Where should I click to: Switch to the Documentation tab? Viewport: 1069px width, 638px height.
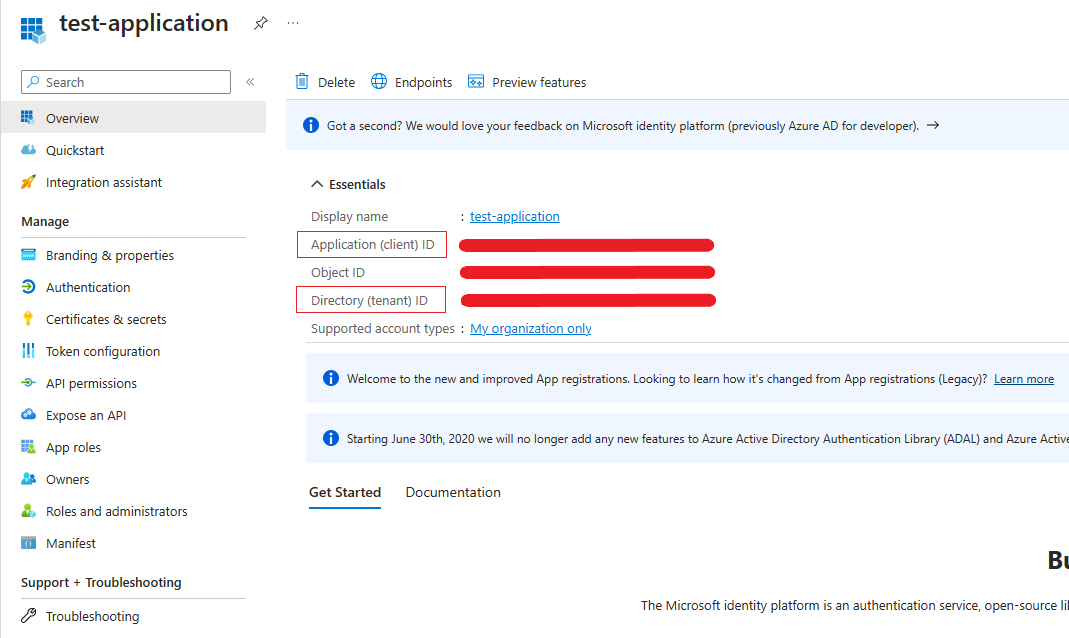click(x=453, y=492)
